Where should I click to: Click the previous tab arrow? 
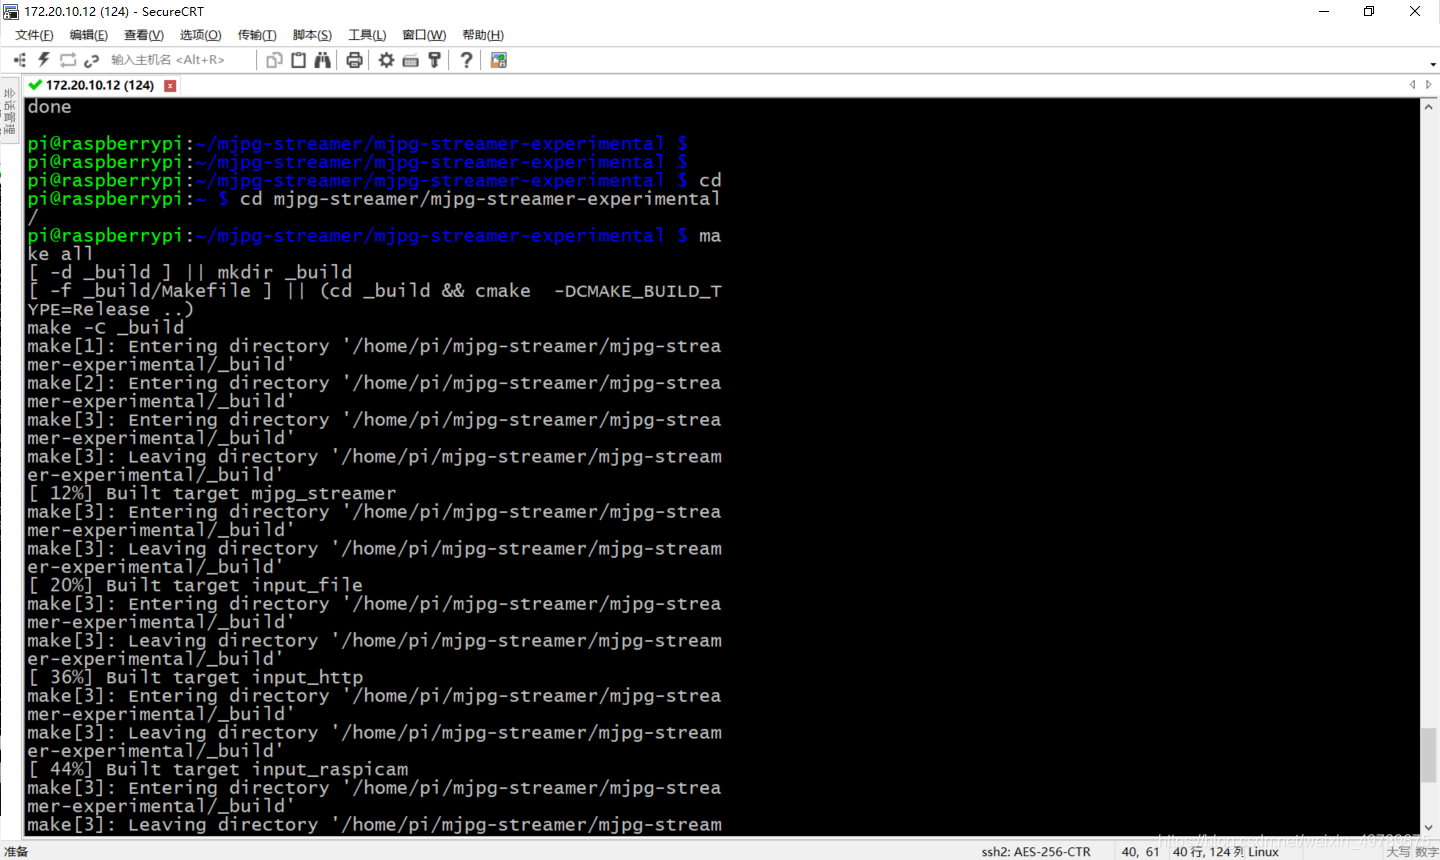[1412, 85]
